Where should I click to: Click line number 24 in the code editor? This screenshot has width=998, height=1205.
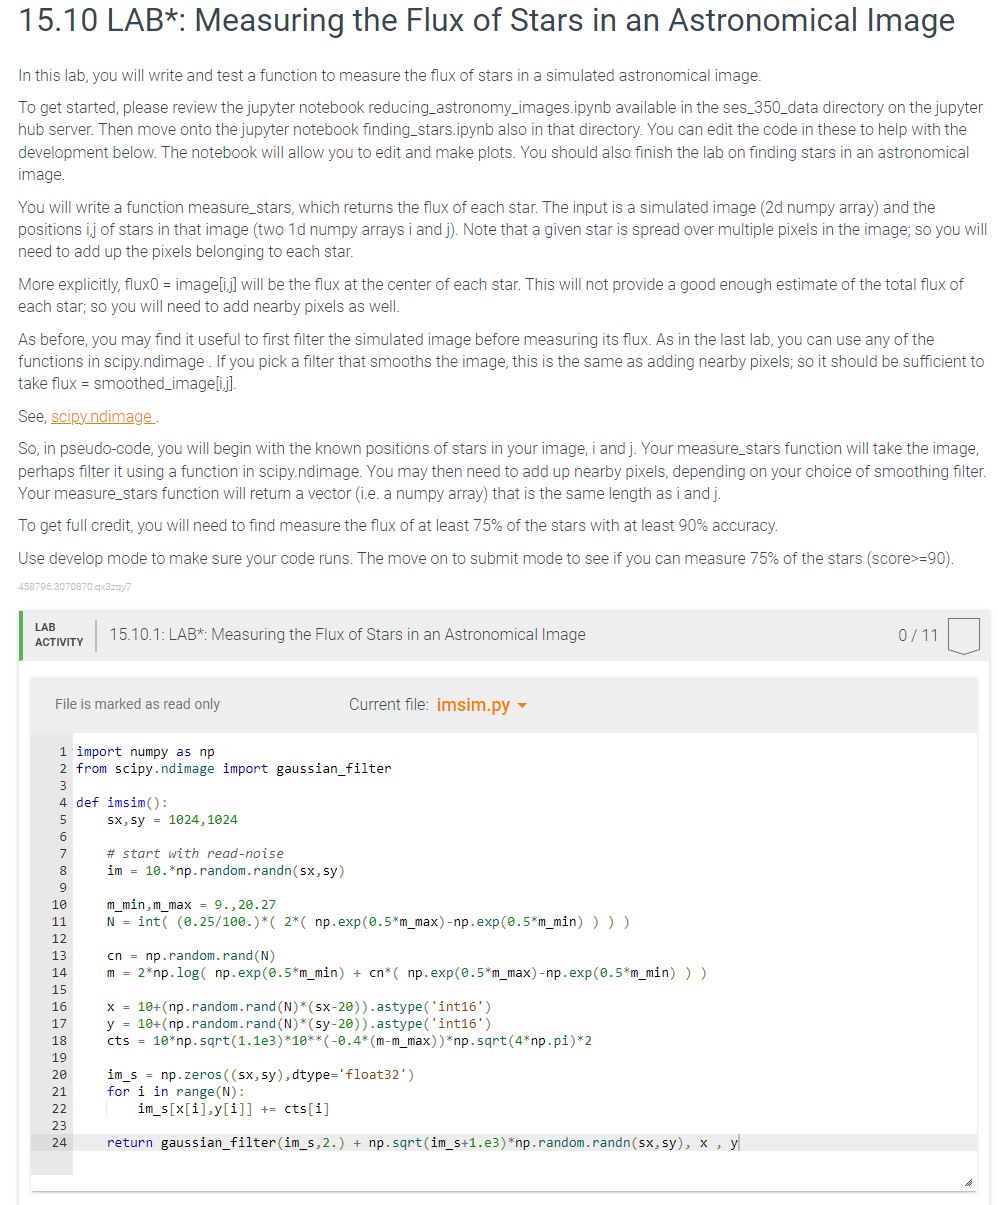[62, 1142]
